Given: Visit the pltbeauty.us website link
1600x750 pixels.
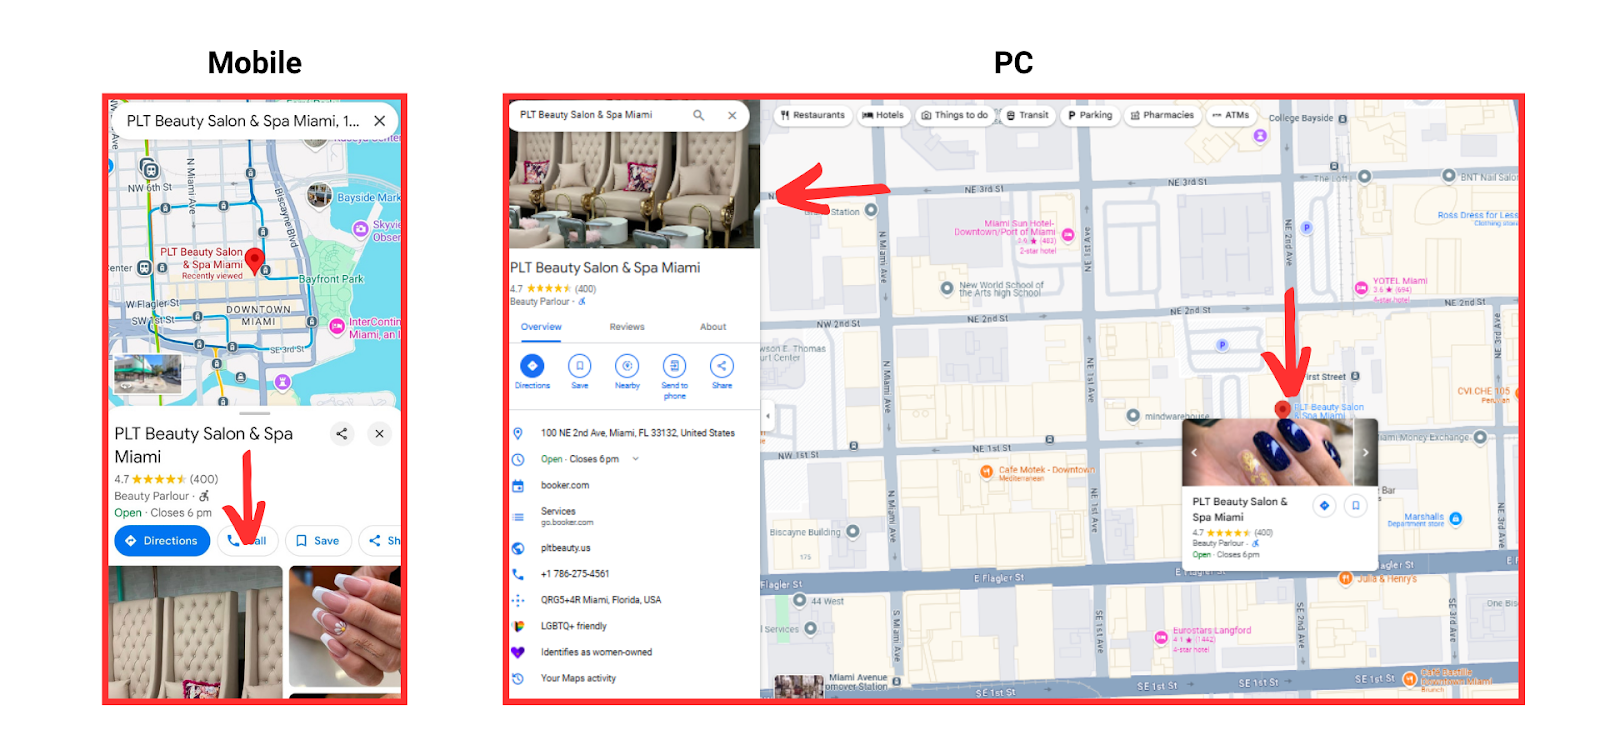Looking at the screenshot, I should 566,548.
